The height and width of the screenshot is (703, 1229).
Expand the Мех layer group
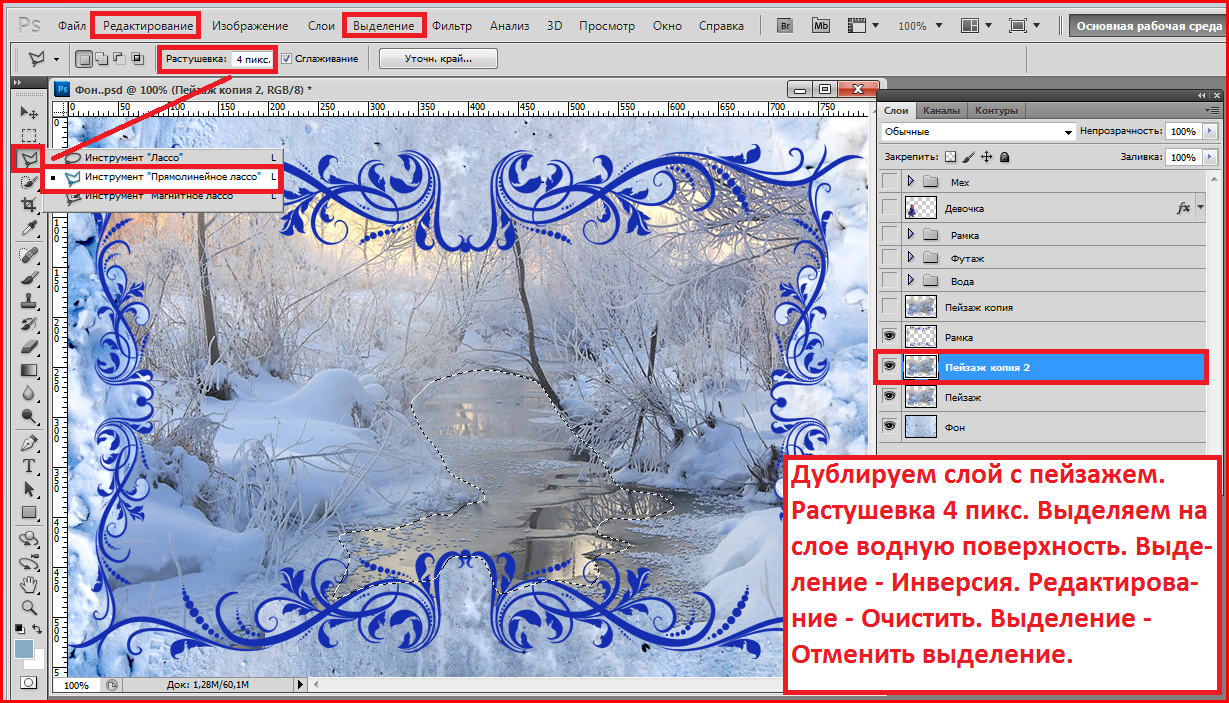[x=911, y=182]
